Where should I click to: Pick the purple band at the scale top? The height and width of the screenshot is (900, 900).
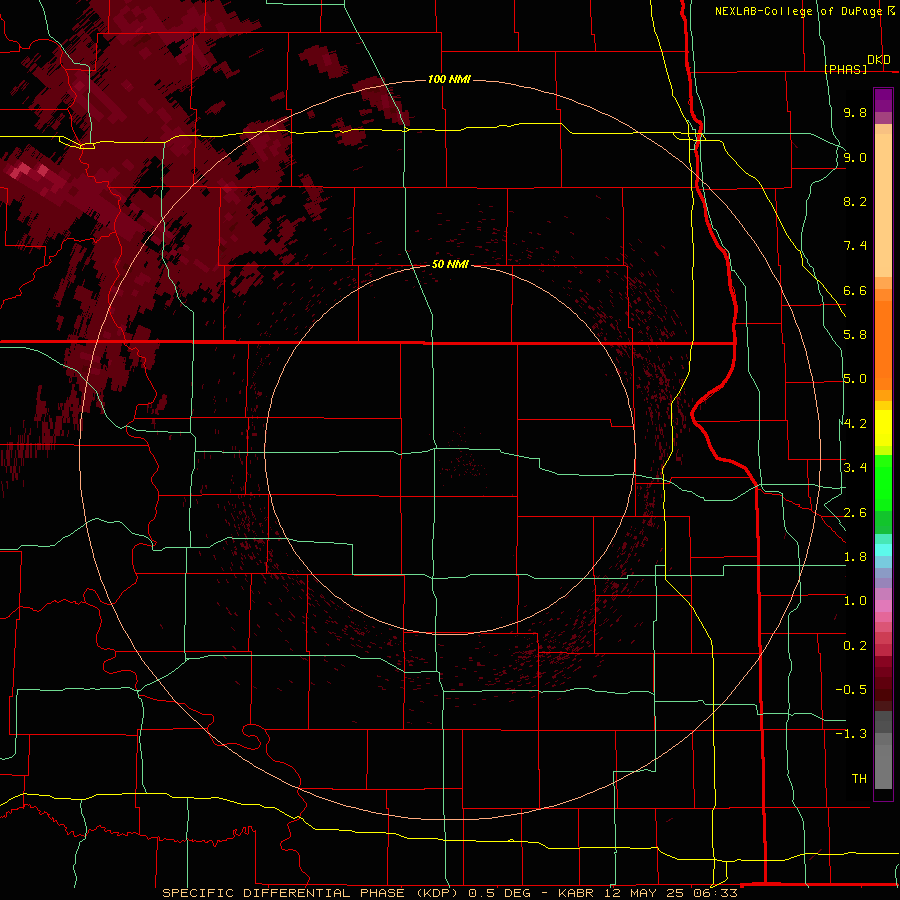coord(883,100)
